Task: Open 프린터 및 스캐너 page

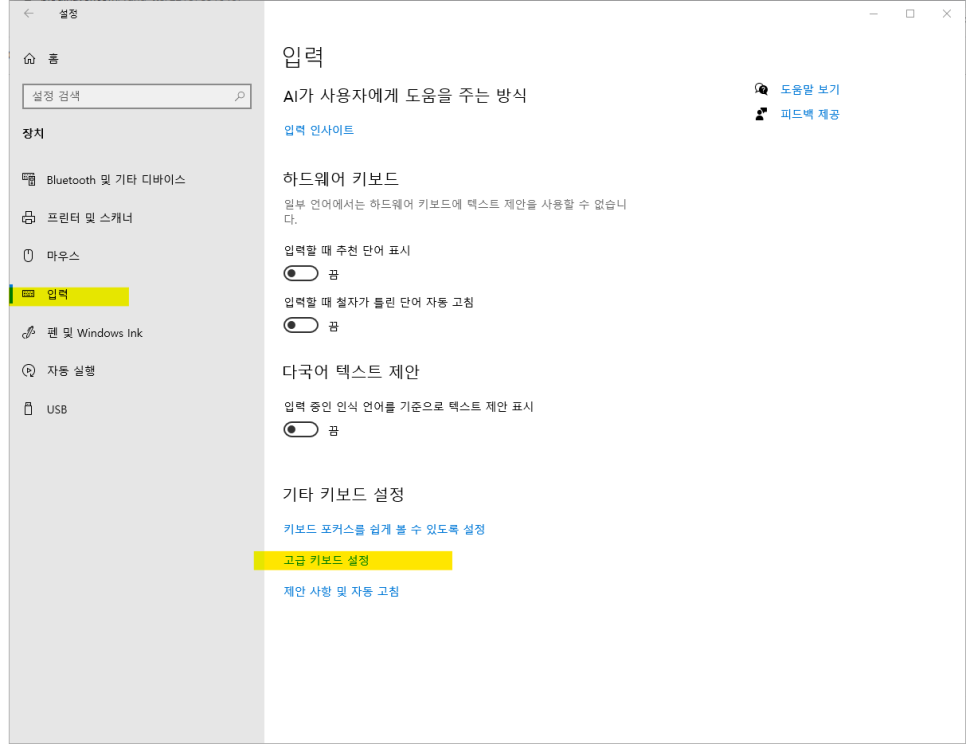Action: pyautogui.click(x=90, y=217)
